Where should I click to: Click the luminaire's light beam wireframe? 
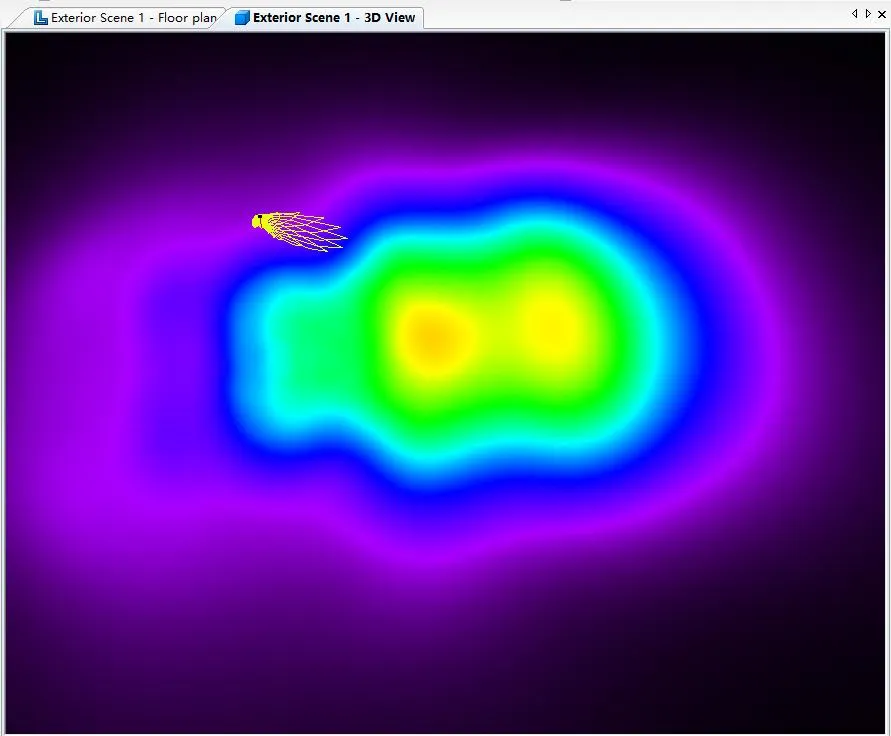coord(310,232)
